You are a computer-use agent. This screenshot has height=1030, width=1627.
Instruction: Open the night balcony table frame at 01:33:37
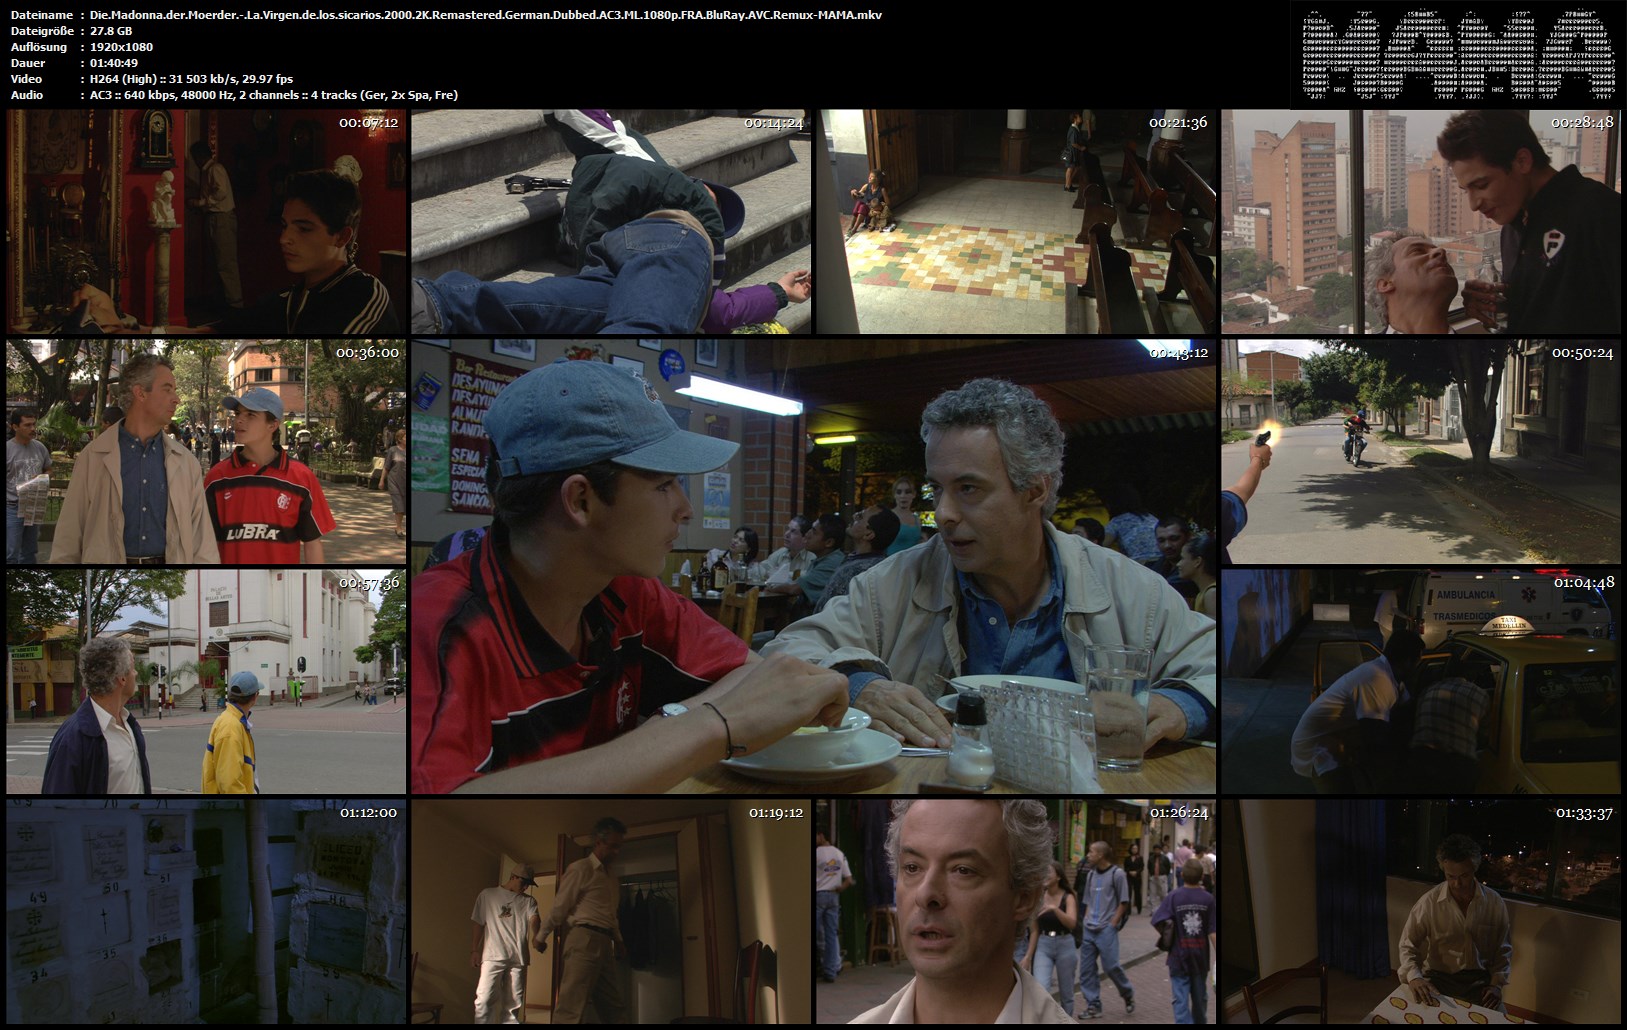[x=1420, y=911]
